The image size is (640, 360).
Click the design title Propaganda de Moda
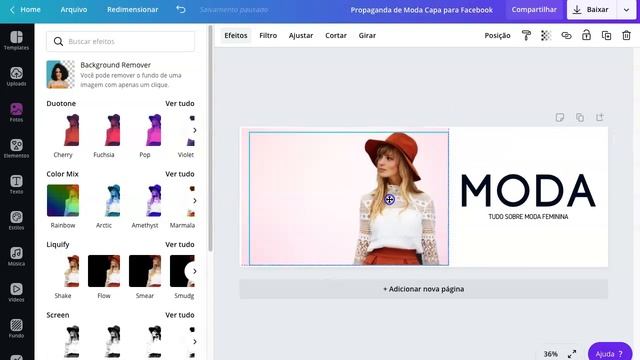point(422,10)
